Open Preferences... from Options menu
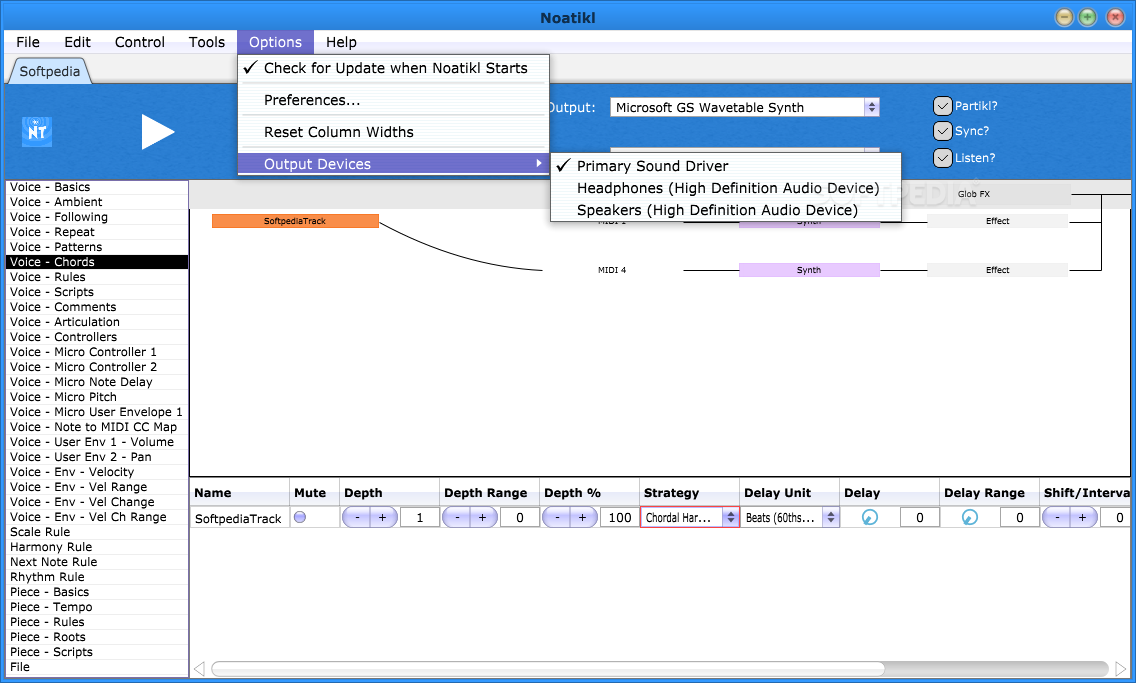The image size is (1136, 683). pyautogui.click(x=393, y=100)
